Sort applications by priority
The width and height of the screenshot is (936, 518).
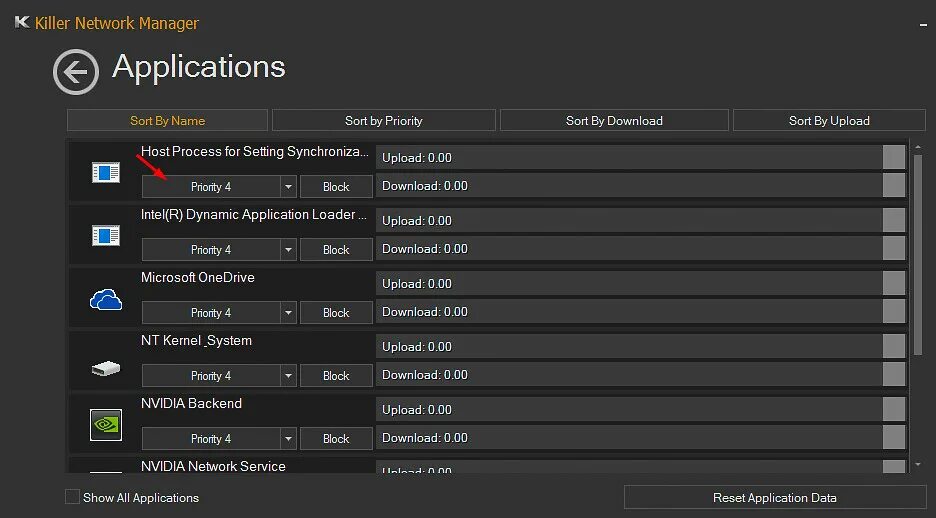[384, 121]
